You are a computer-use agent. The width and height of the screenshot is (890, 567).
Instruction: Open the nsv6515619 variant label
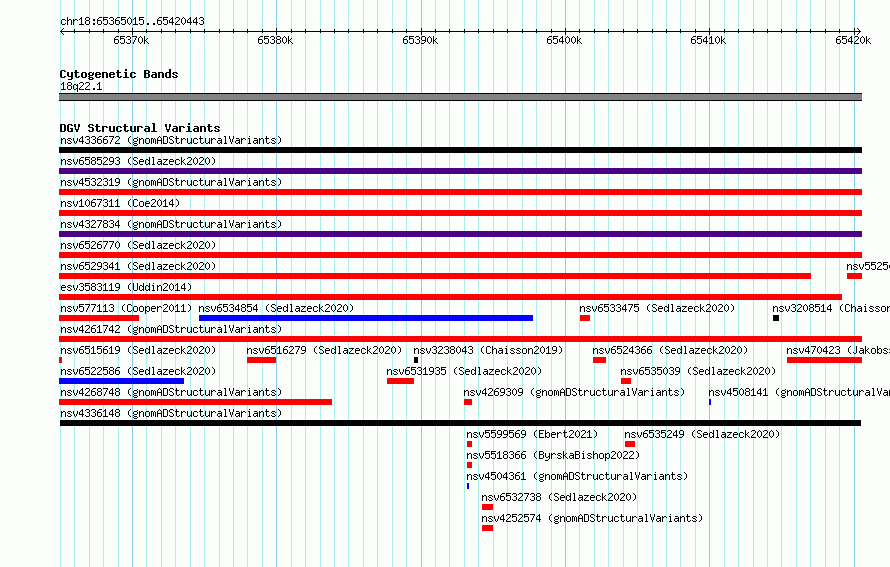tap(138, 350)
